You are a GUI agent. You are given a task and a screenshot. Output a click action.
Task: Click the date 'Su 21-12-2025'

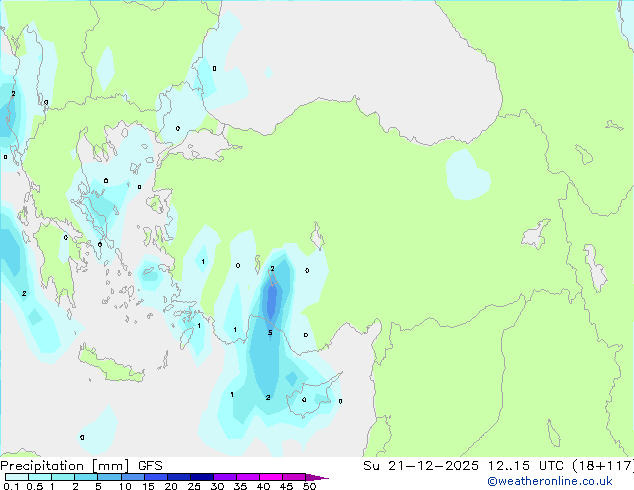tap(421, 466)
